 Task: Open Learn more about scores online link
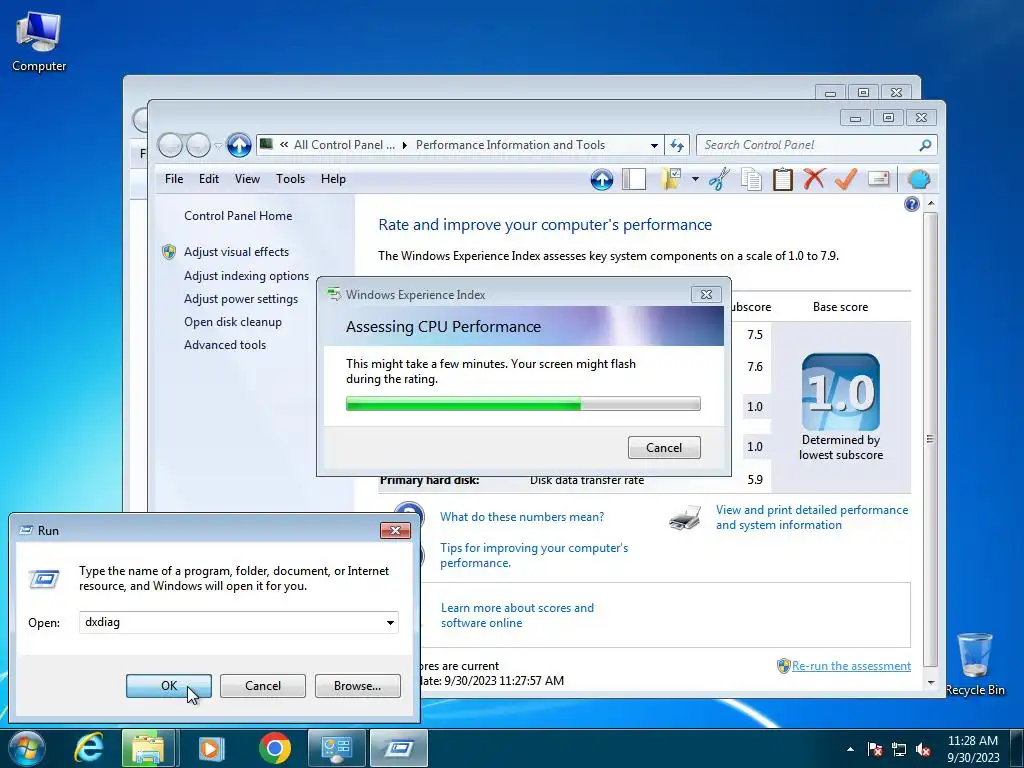tap(517, 615)
